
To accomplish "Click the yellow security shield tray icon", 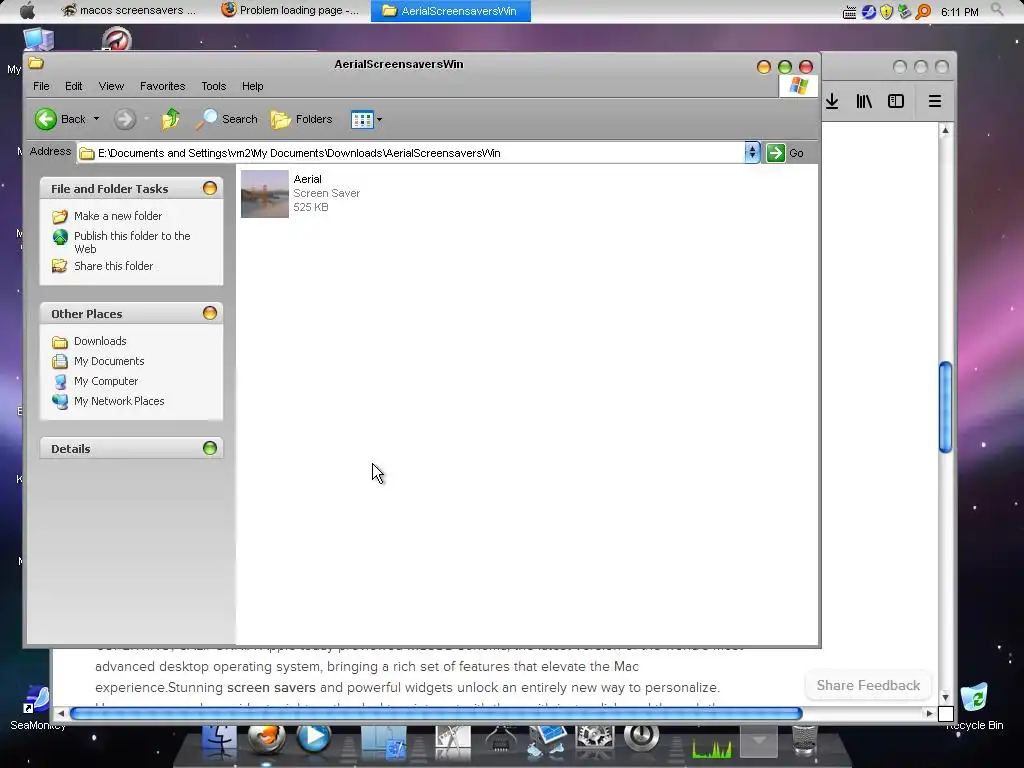I will pos(886,12).
